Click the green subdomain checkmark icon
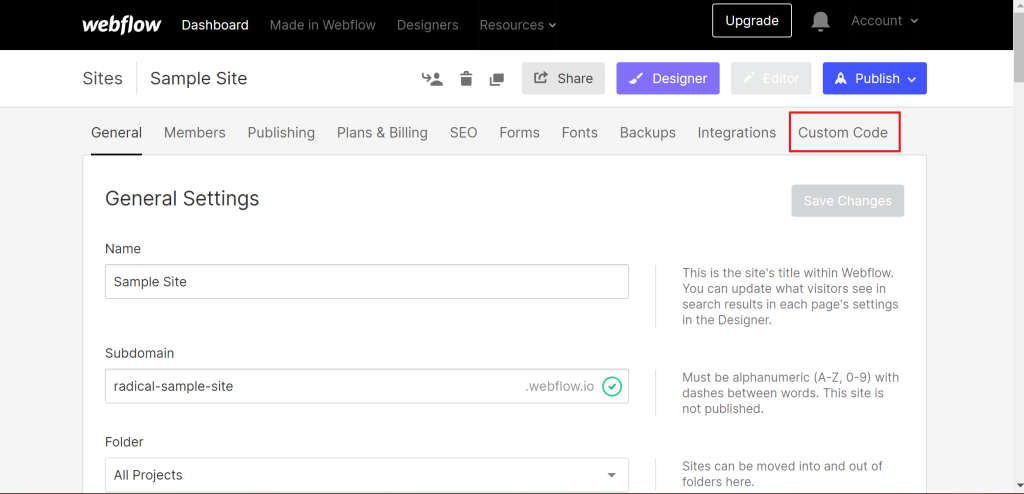Image resolution: width=1024 pixels, height=494 pixels. (x=611, y=386)
